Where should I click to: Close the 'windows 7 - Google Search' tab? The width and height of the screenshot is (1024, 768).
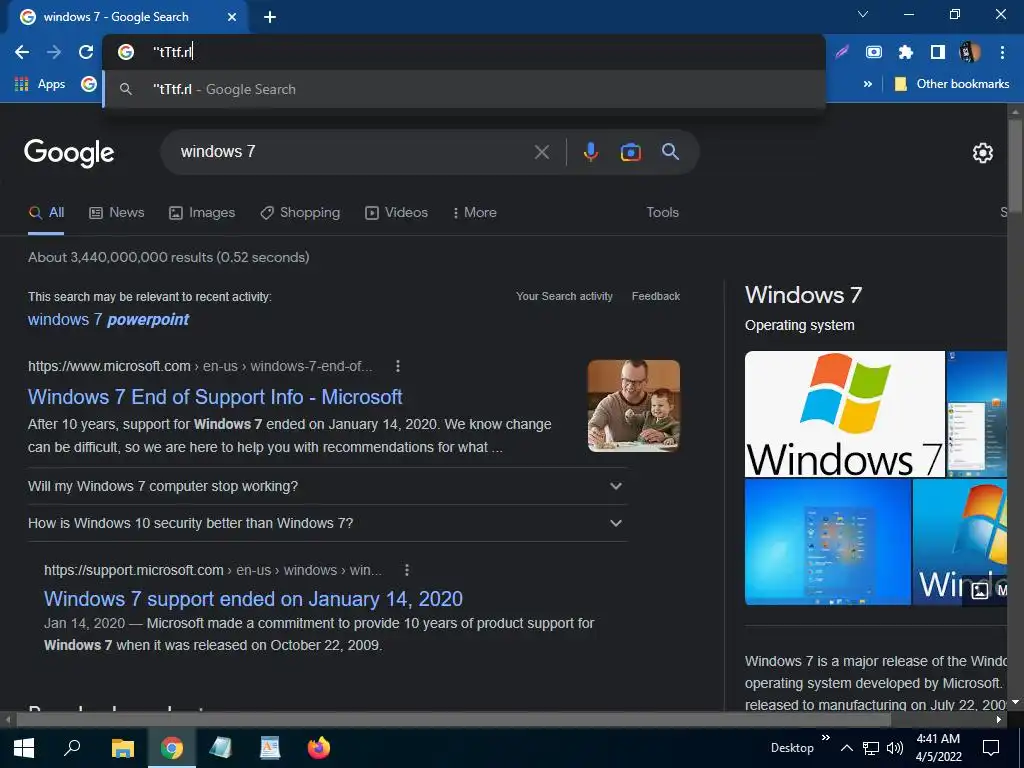click(x=232, y=17)
